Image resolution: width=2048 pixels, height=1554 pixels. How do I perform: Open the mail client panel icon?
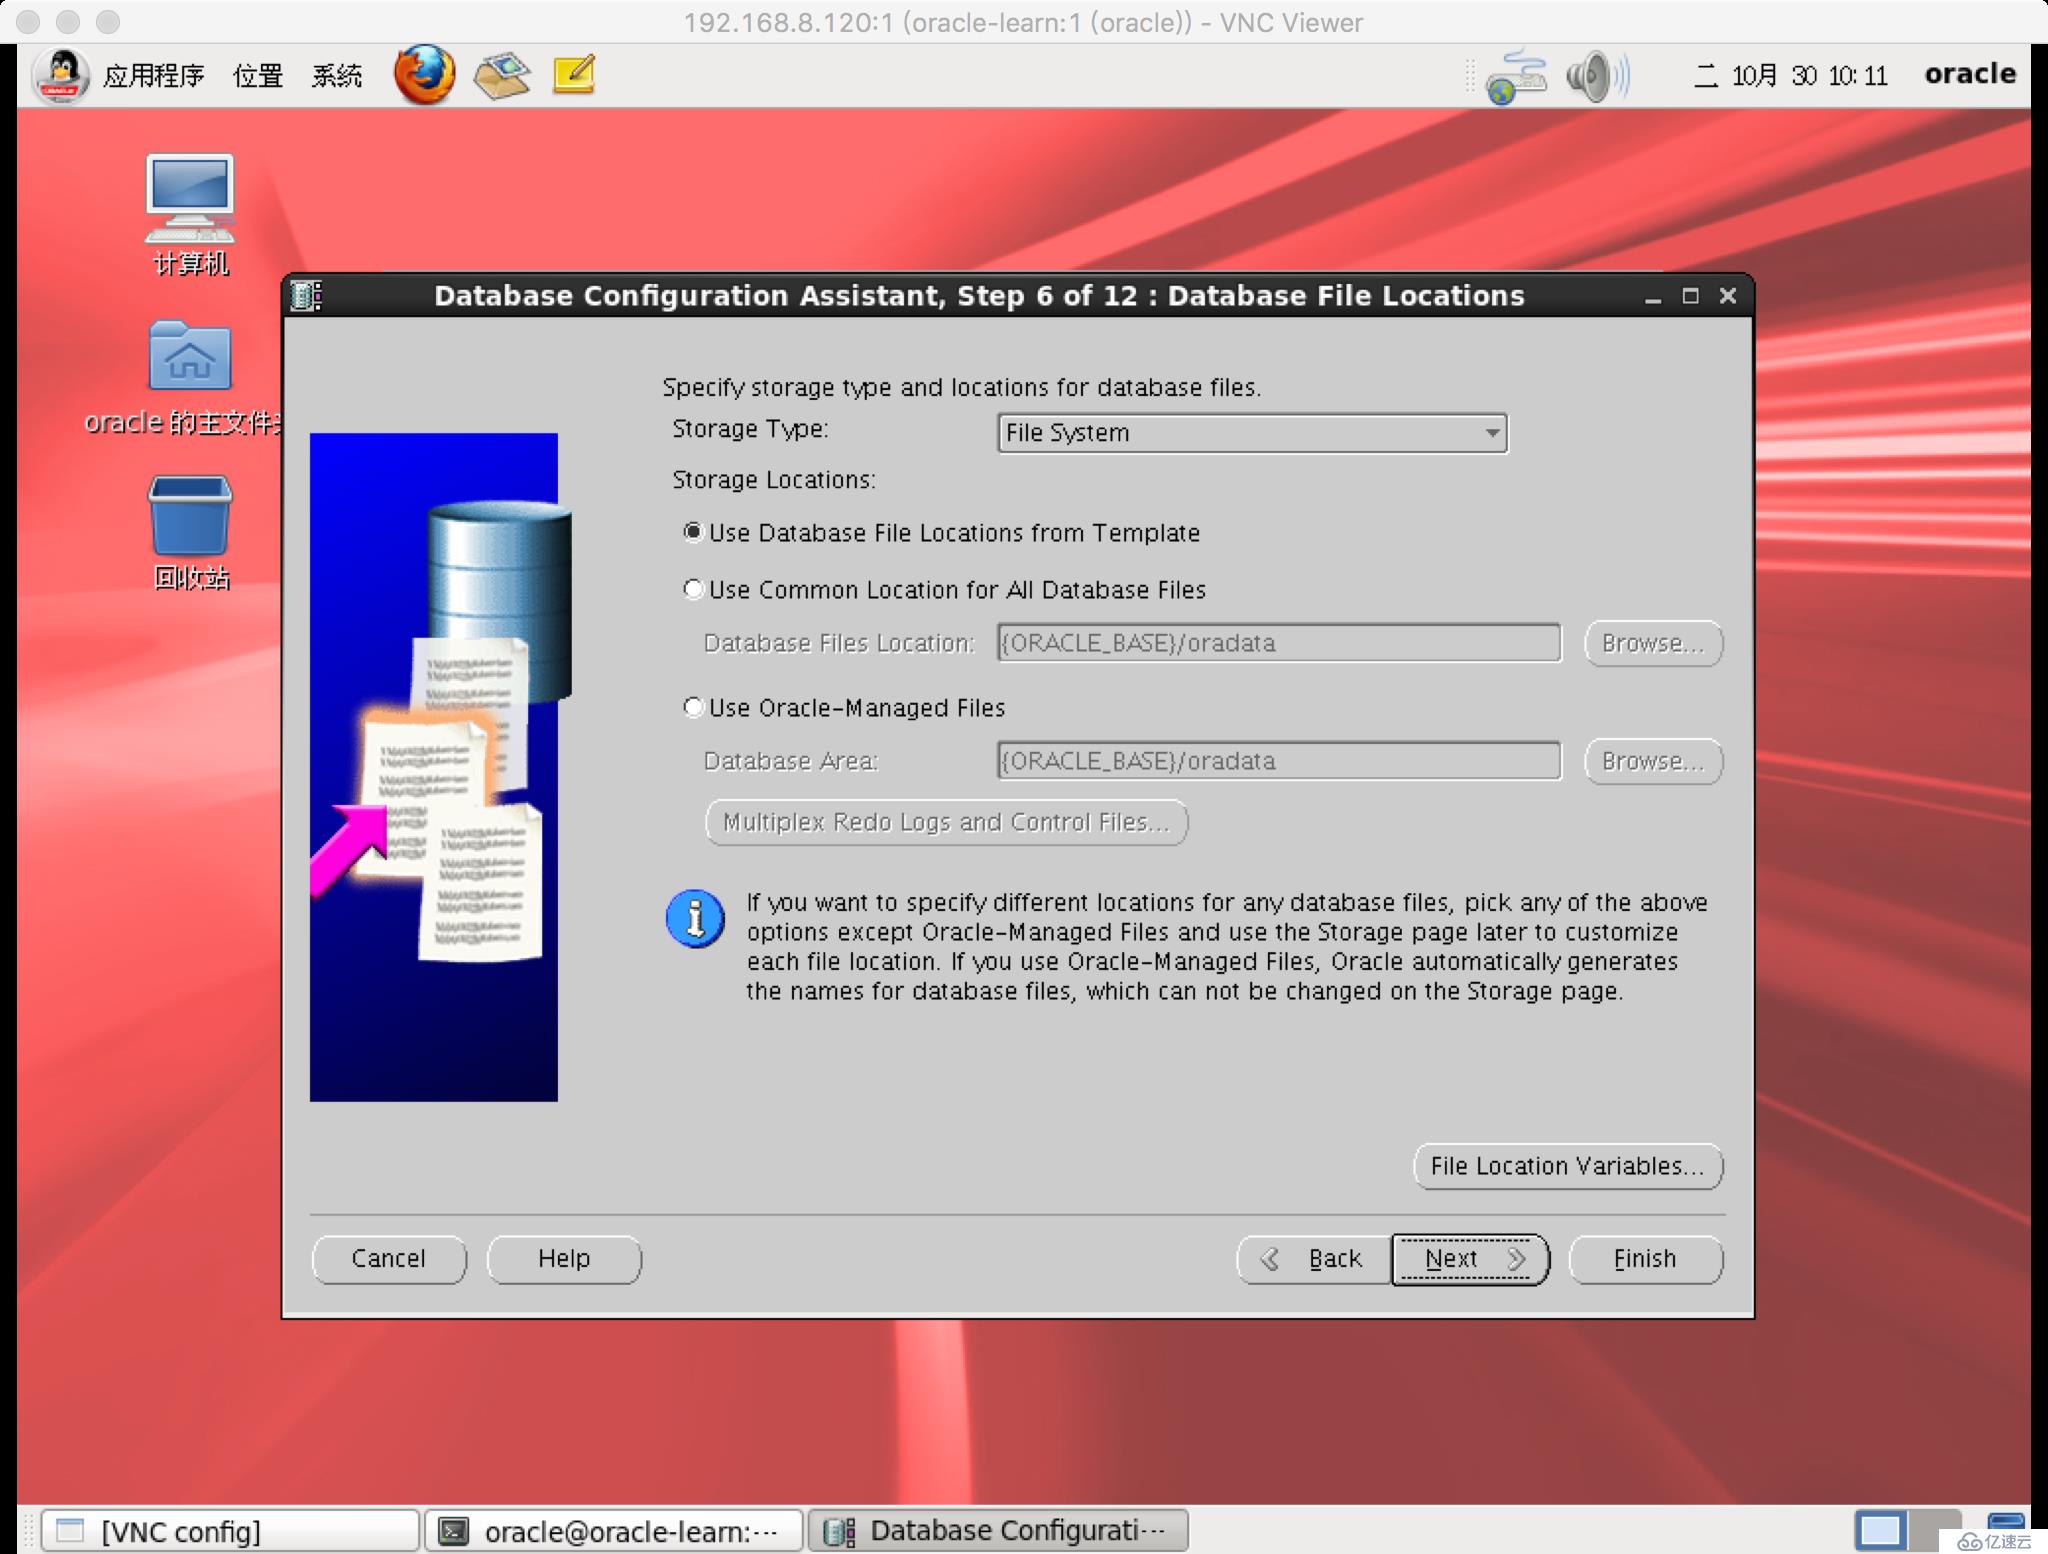click(502, 75)
